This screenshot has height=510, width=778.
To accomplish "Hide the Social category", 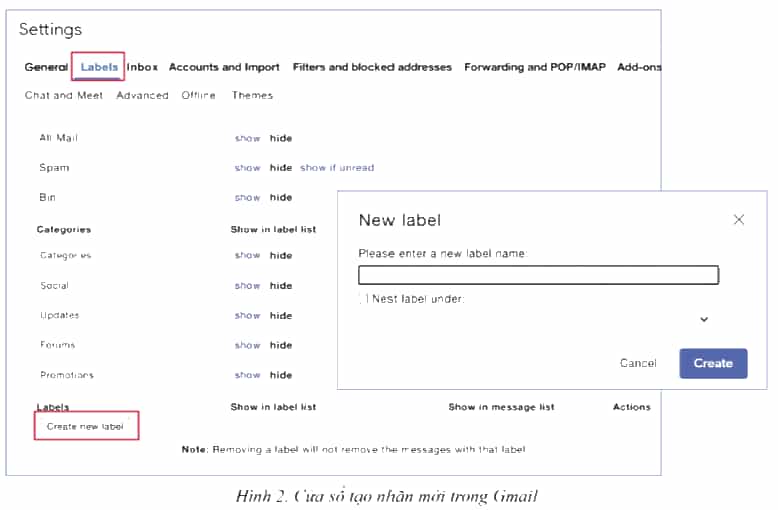I will [281, 286].
